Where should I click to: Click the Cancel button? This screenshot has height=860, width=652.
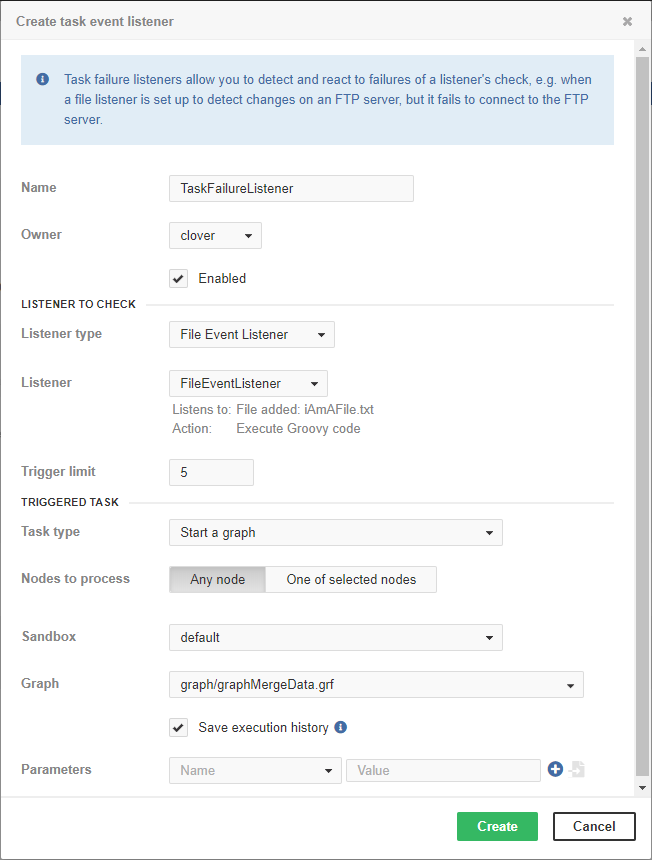tap(594, 826)
